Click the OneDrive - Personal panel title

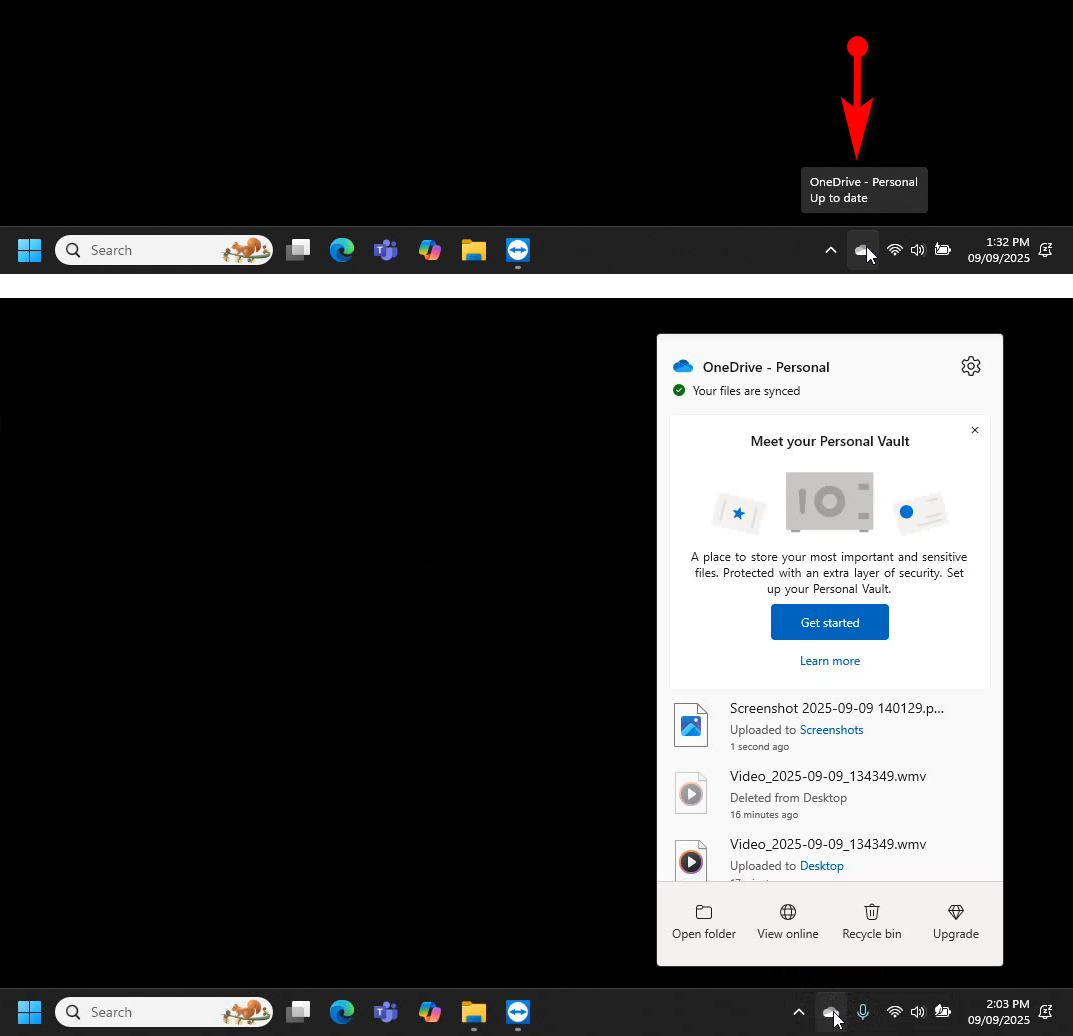tap(766, 367)
